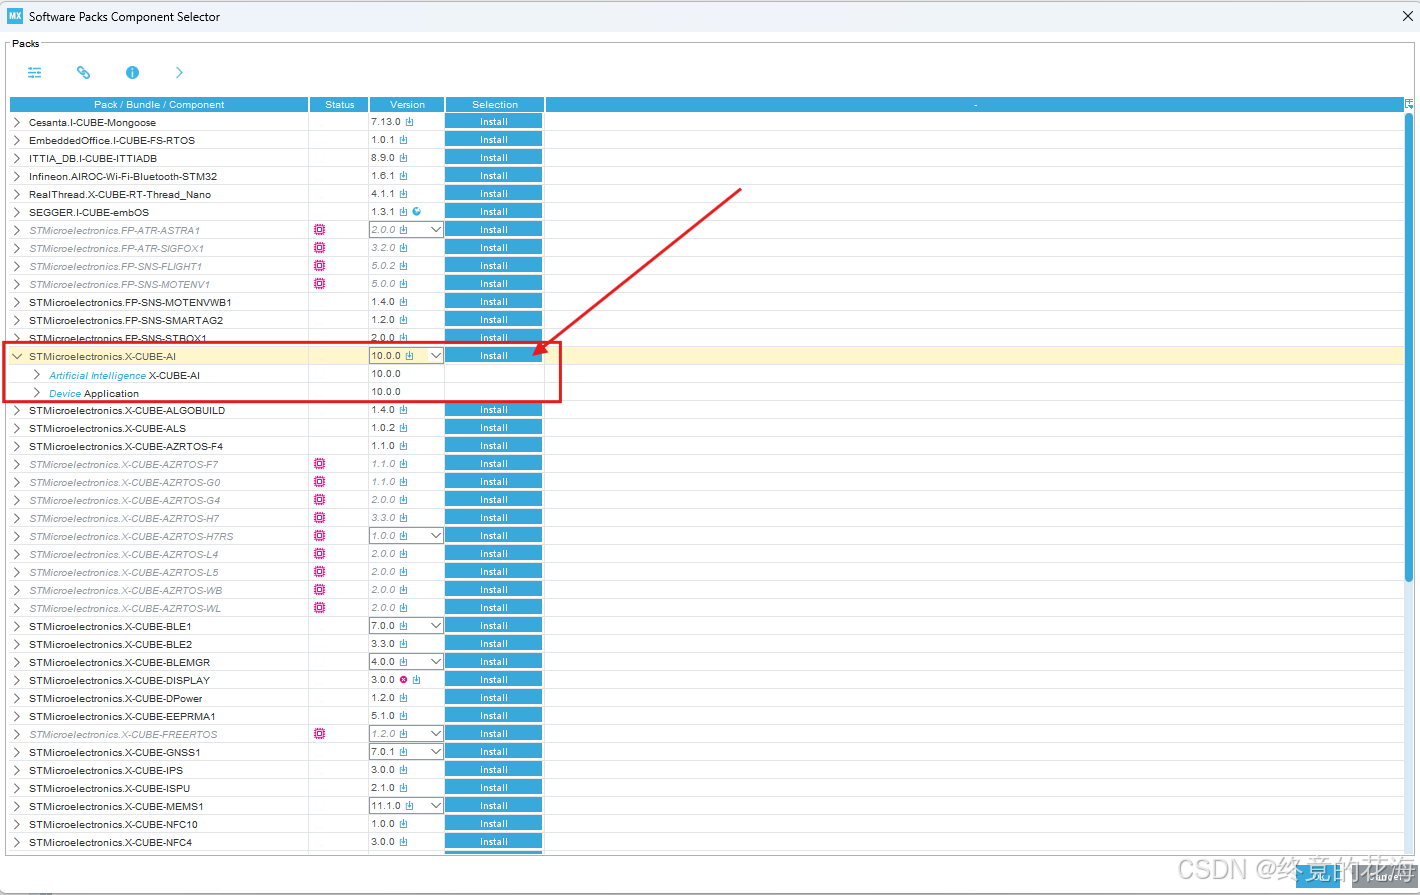The width and height of the screenshot is (1420, 895).
Task: Click the Device link in Application row
Action: click(x=65, y=394)
